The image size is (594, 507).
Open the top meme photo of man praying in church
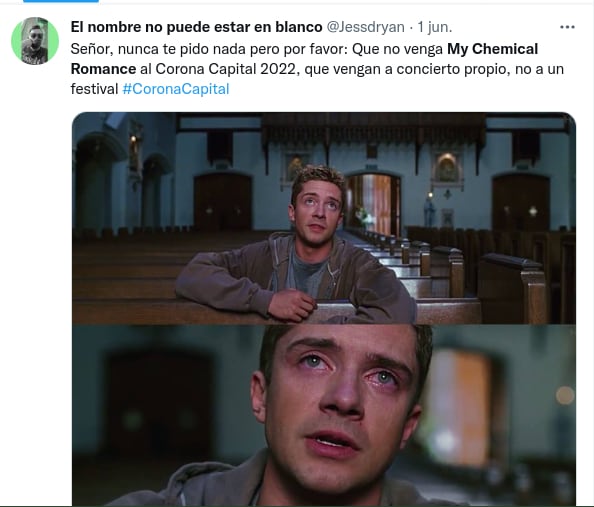point(324,218)
